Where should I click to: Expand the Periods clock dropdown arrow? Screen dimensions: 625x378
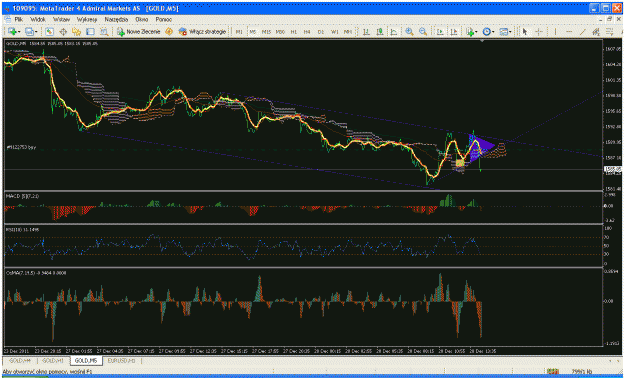[493, 32]
